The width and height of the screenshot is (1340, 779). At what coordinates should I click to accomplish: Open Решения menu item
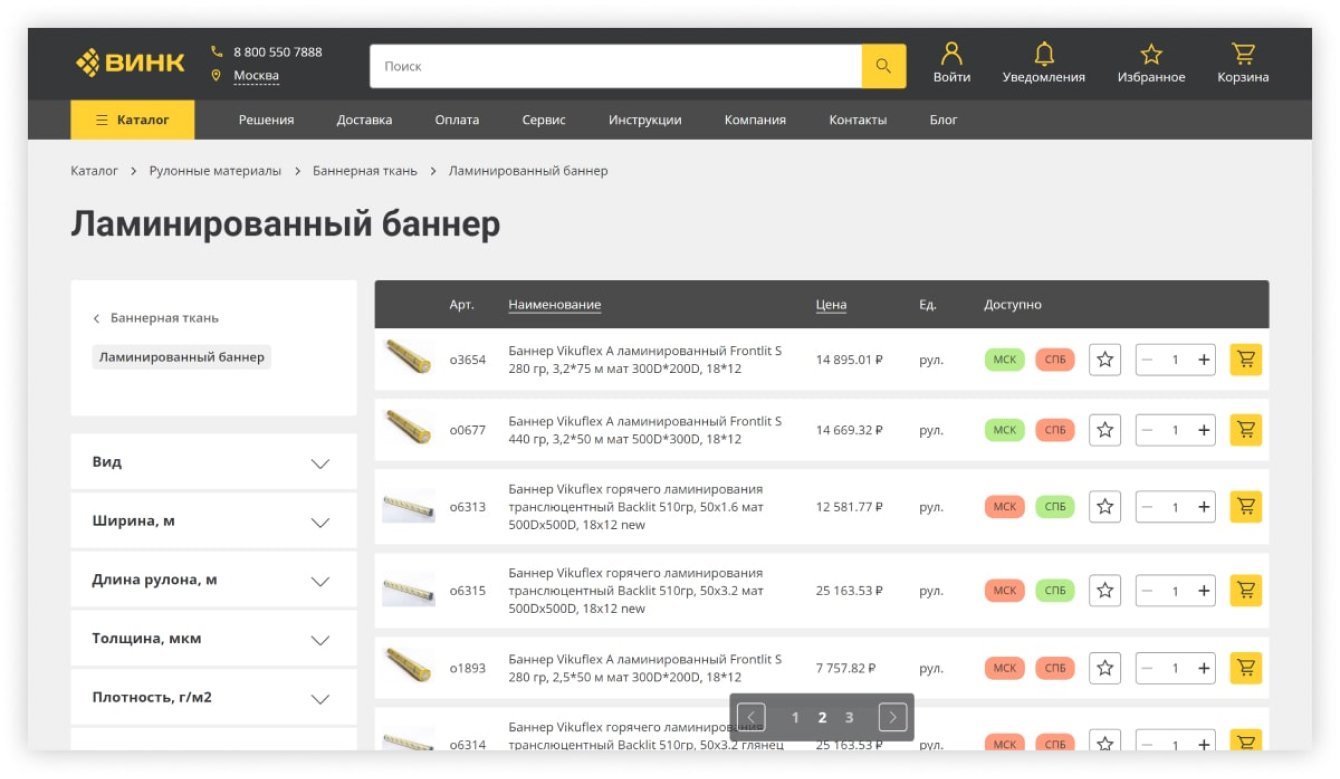click(x=266, y=120)
